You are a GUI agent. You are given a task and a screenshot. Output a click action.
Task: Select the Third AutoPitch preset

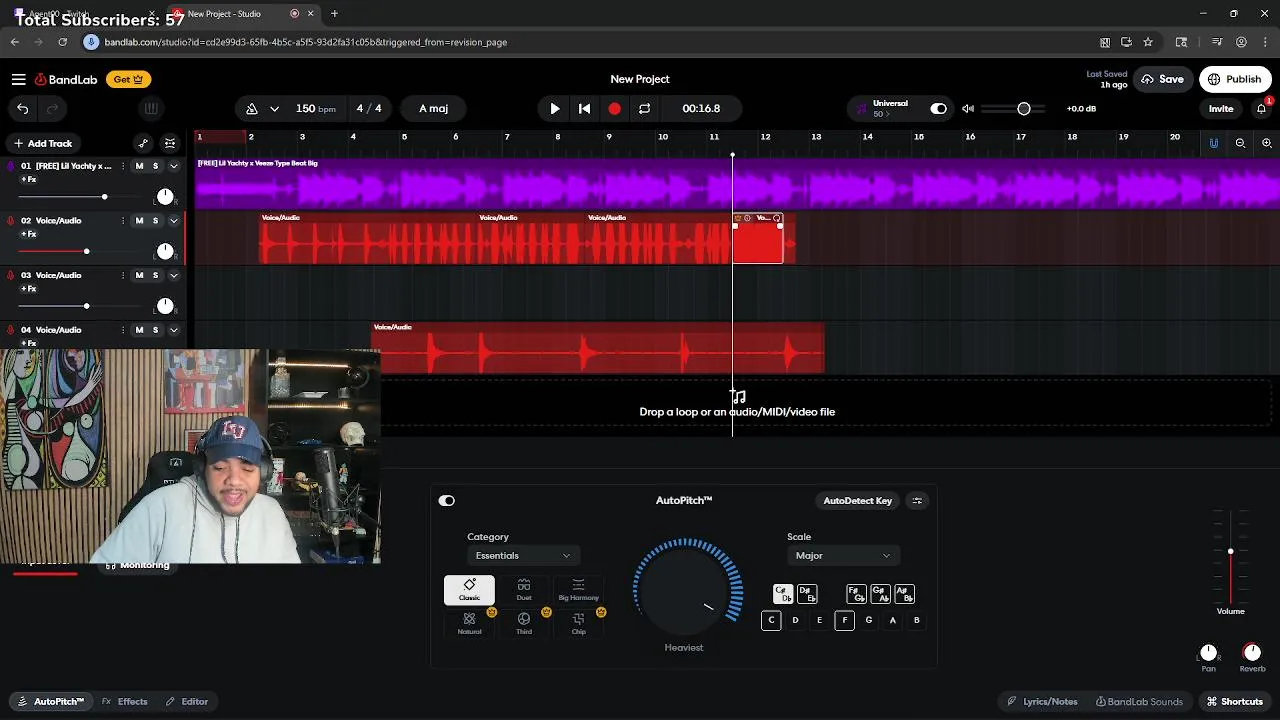pyautogui.click(x=524, y=624)
